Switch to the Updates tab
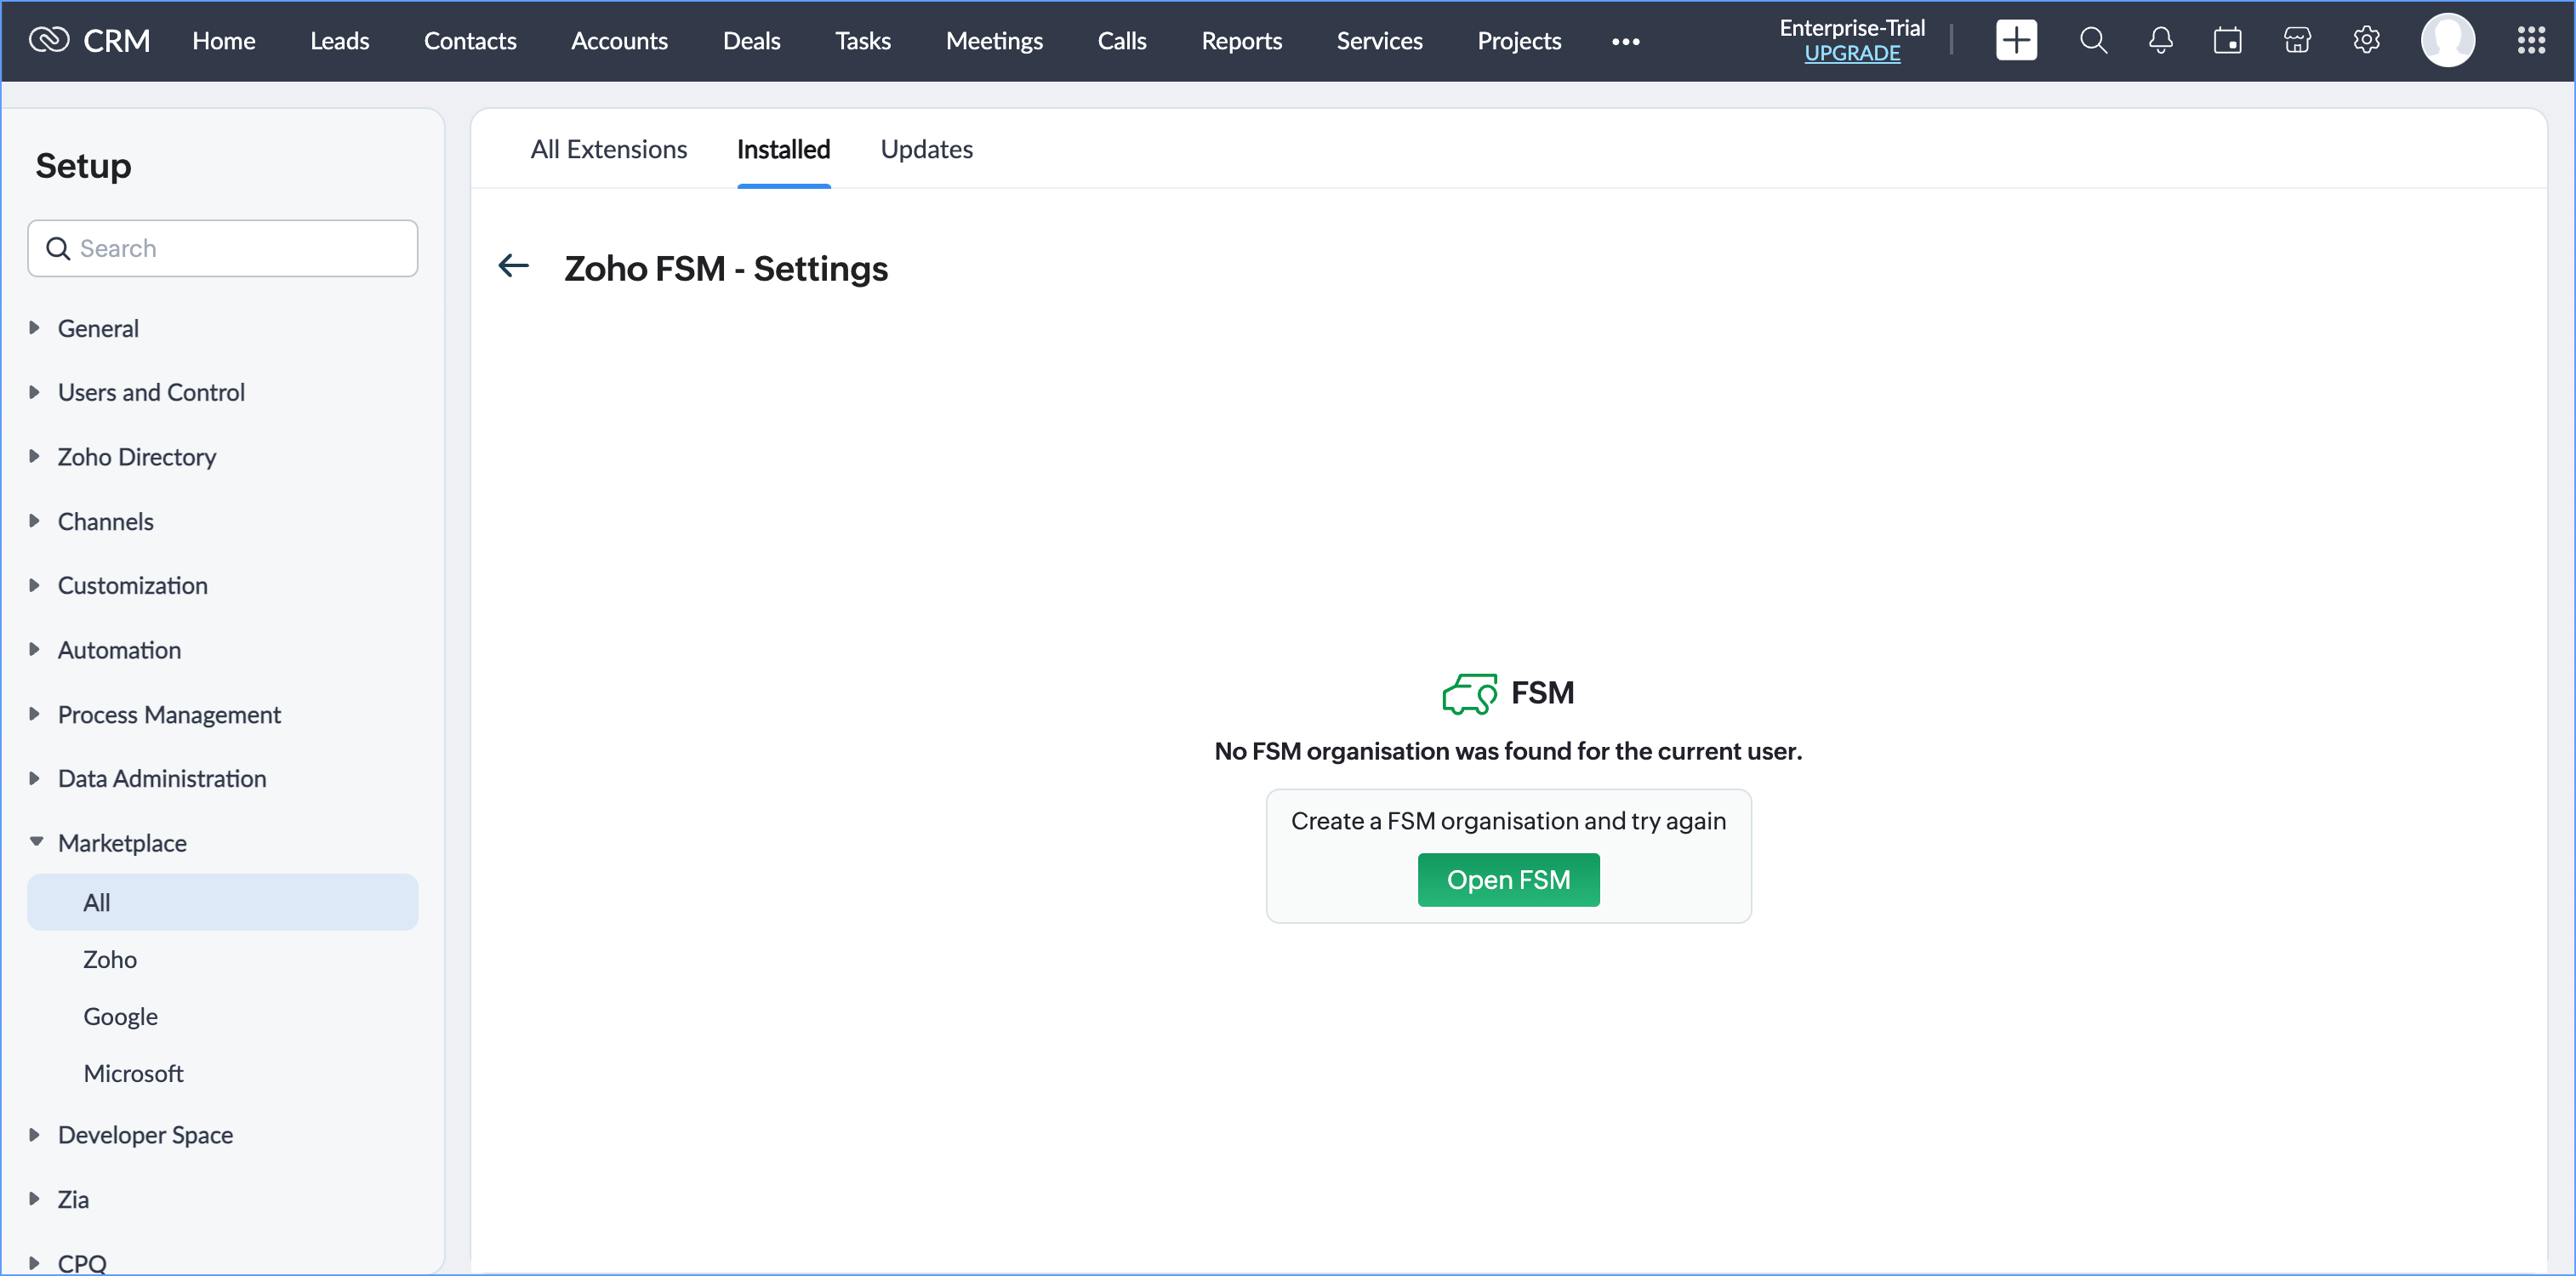This screenshot has width=2576, height=1276. (x=926, y=149)
